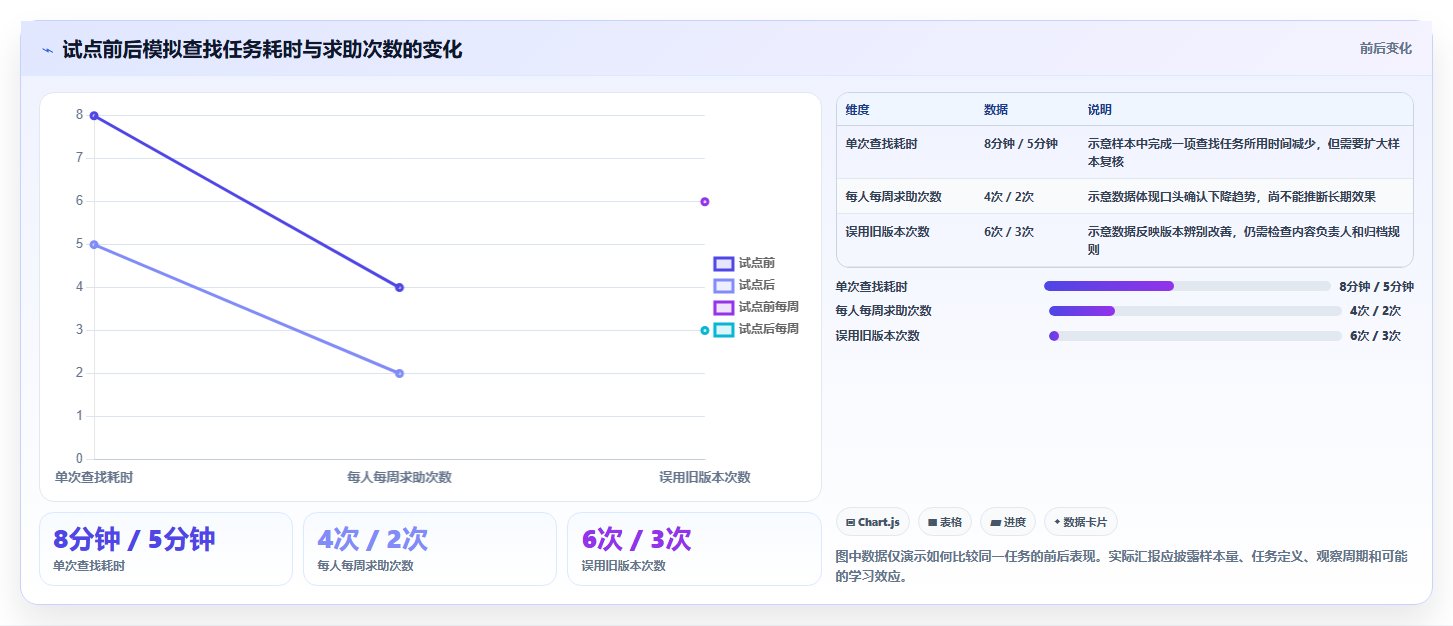Toggle the 试点前 legend series

click(x=744, y=264)
